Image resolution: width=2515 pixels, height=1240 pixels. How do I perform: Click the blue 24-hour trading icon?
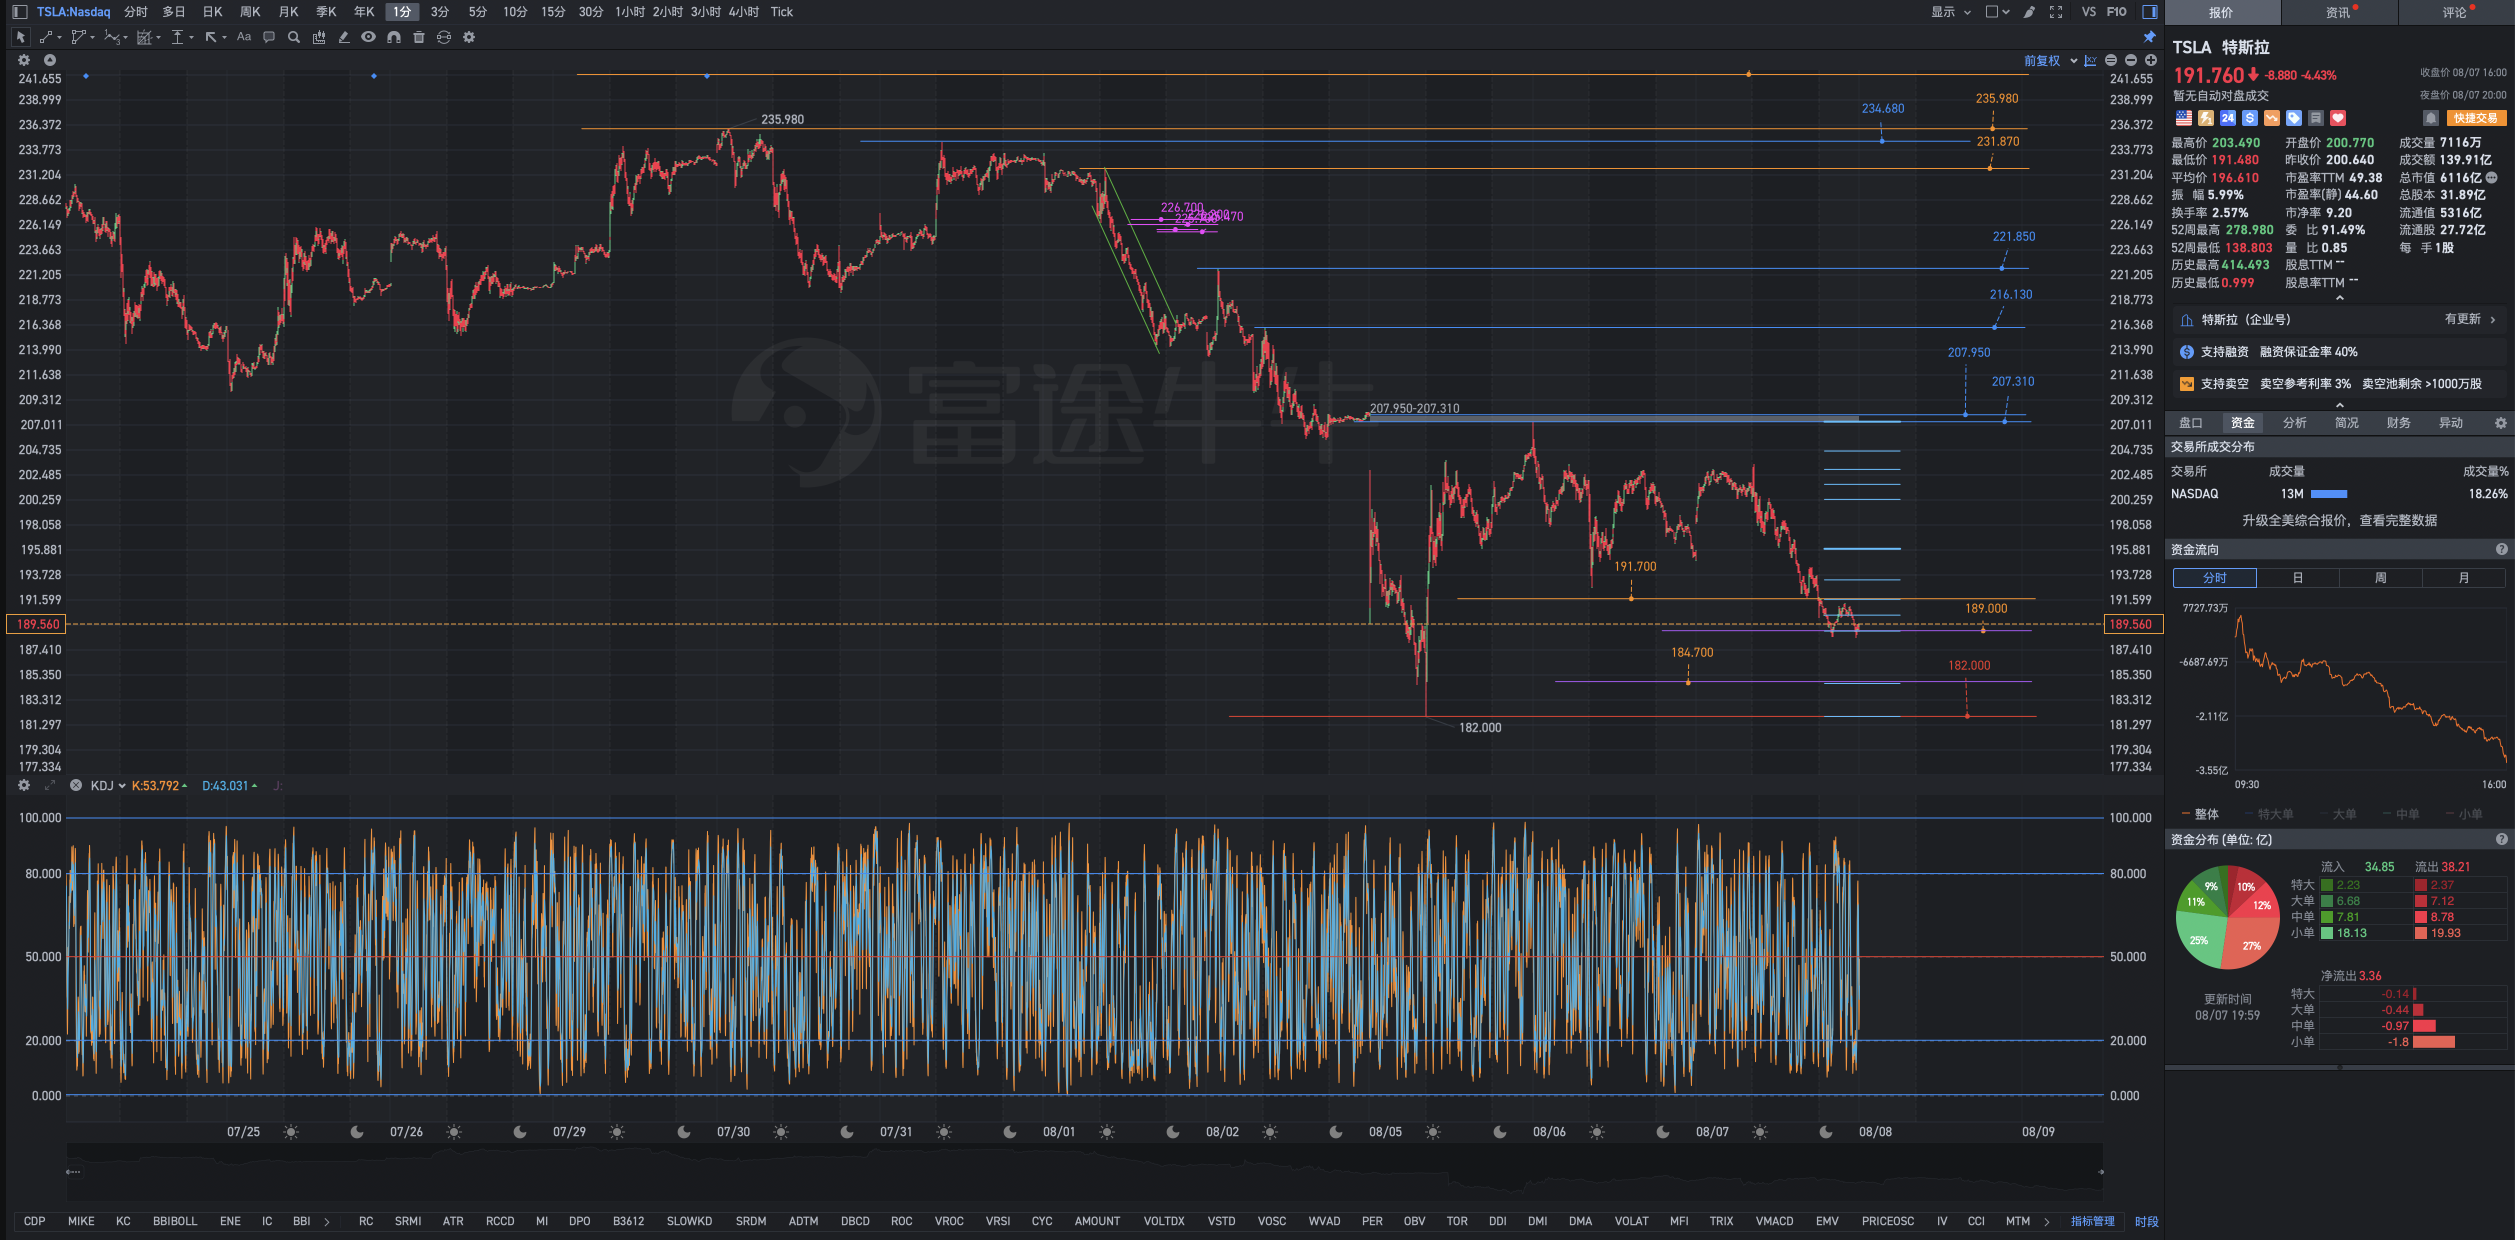2228,118
